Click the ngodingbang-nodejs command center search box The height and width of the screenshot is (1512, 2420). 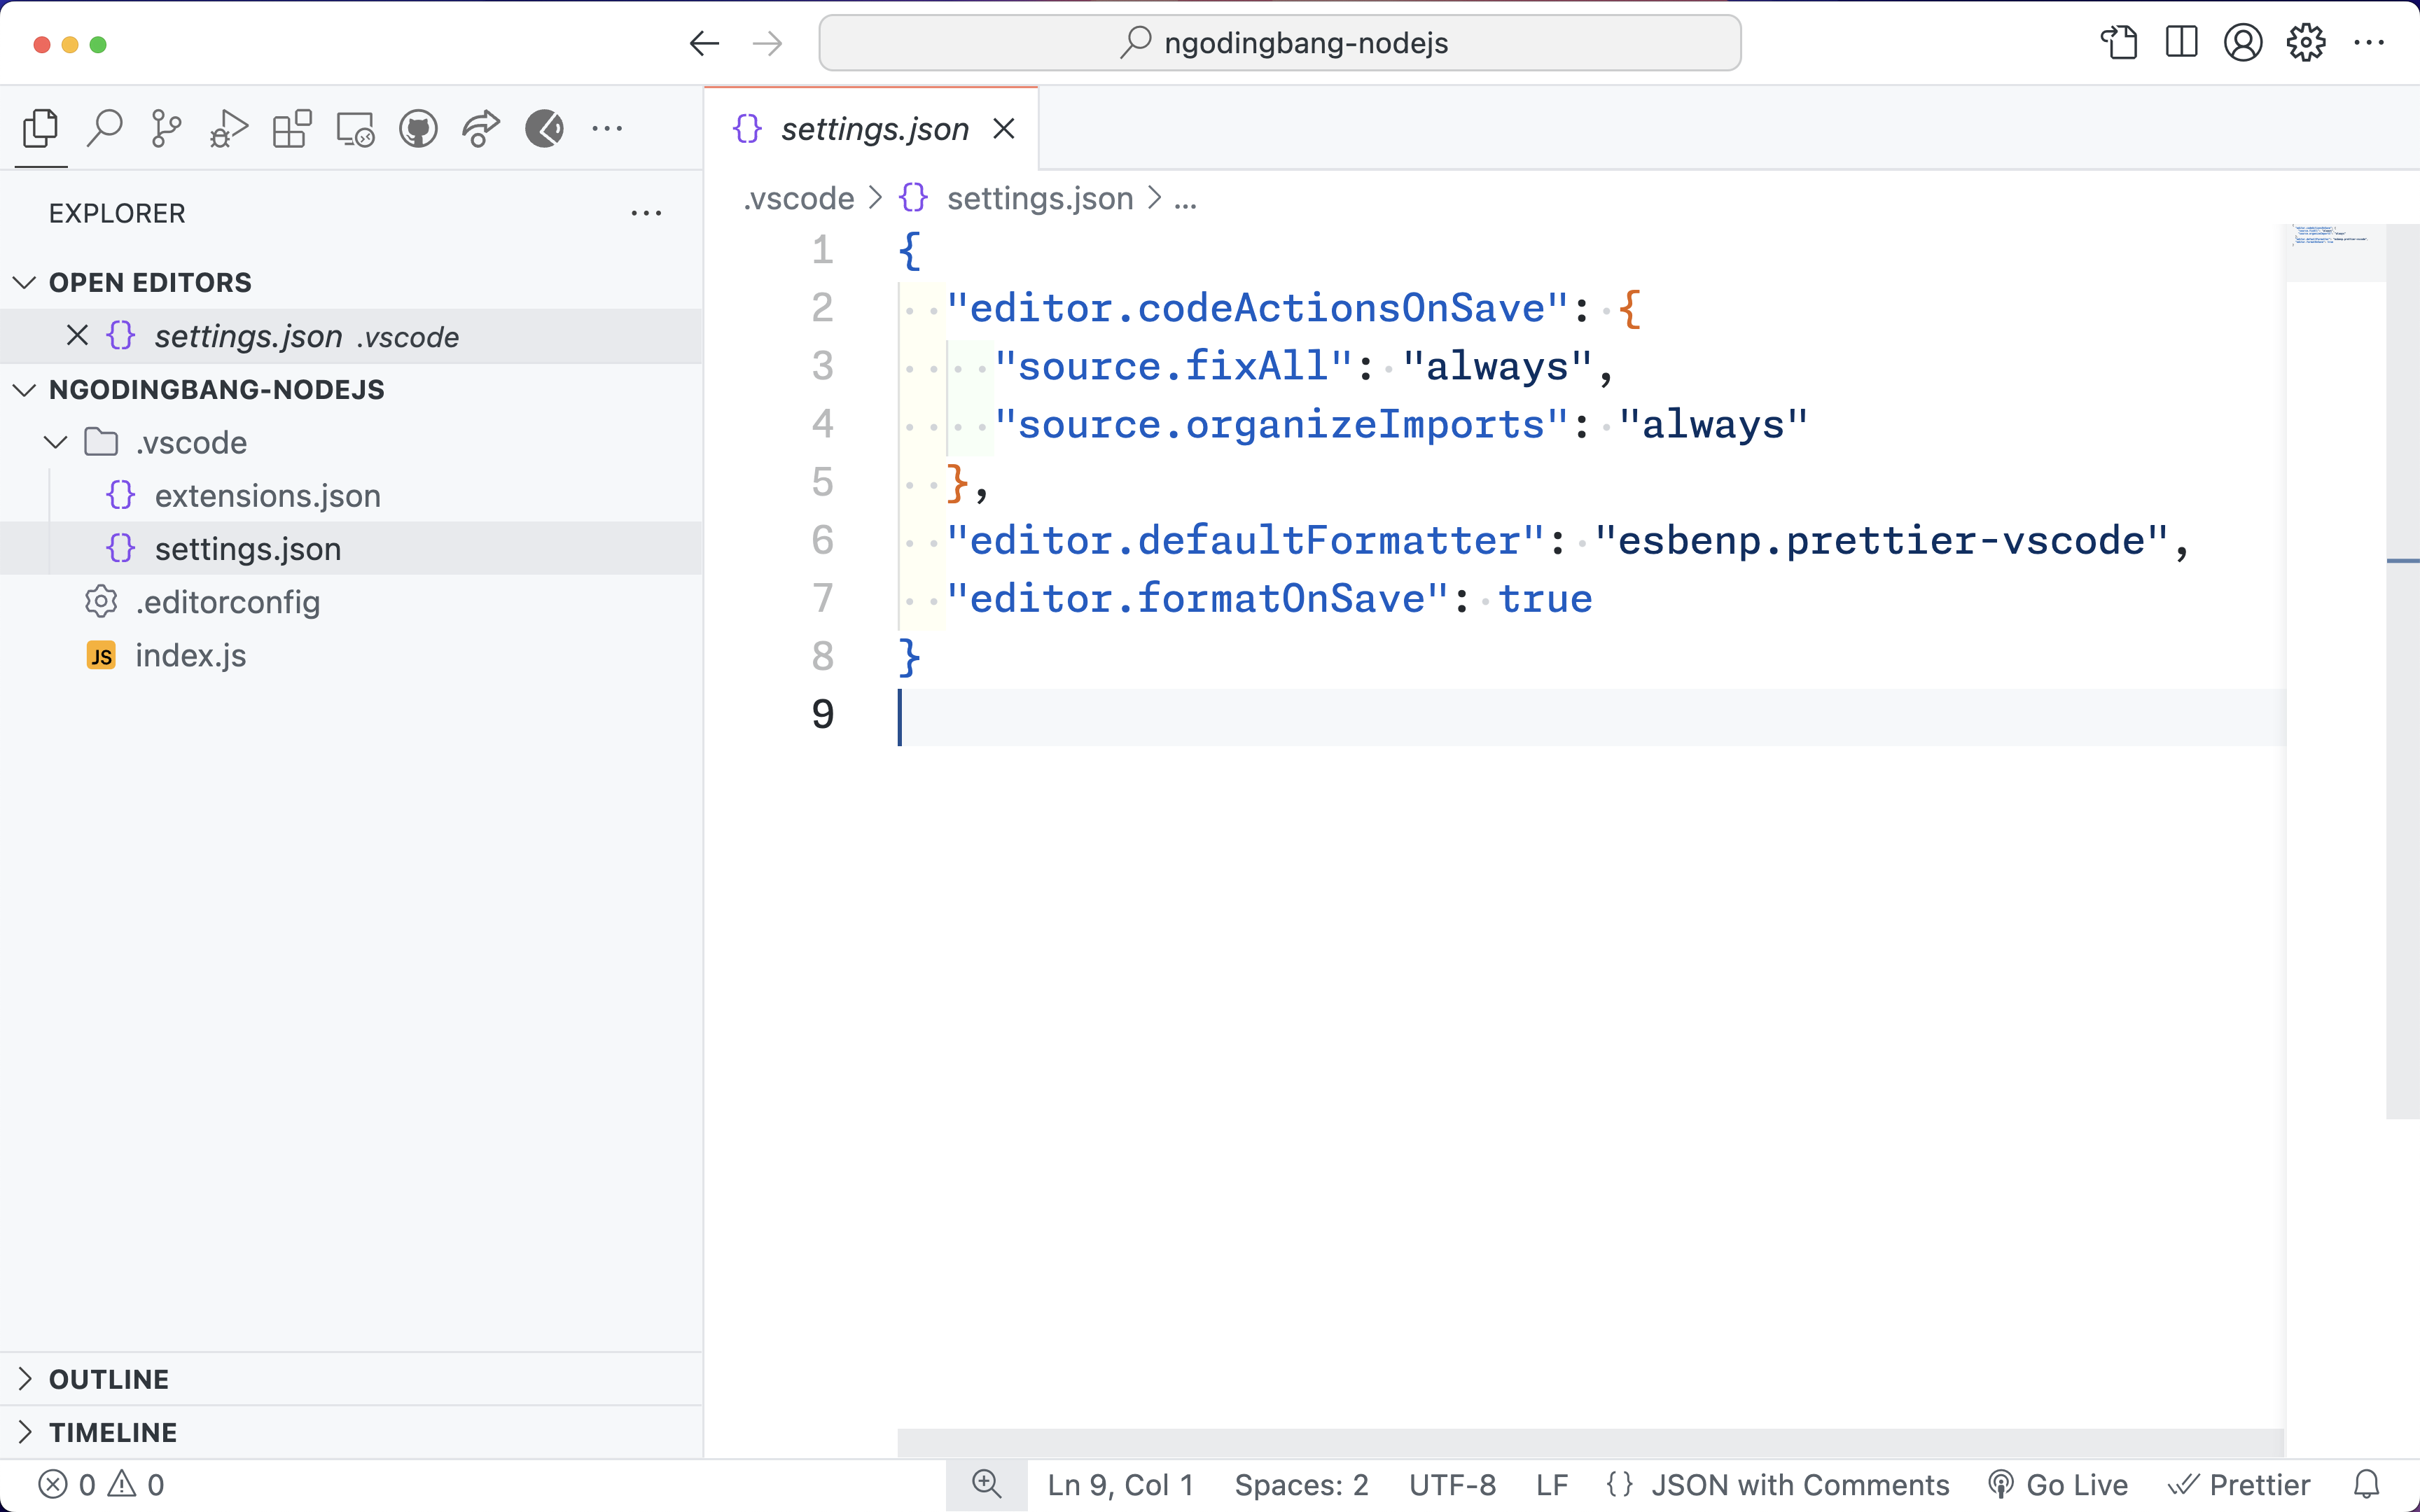click(x=1280, y=43)
